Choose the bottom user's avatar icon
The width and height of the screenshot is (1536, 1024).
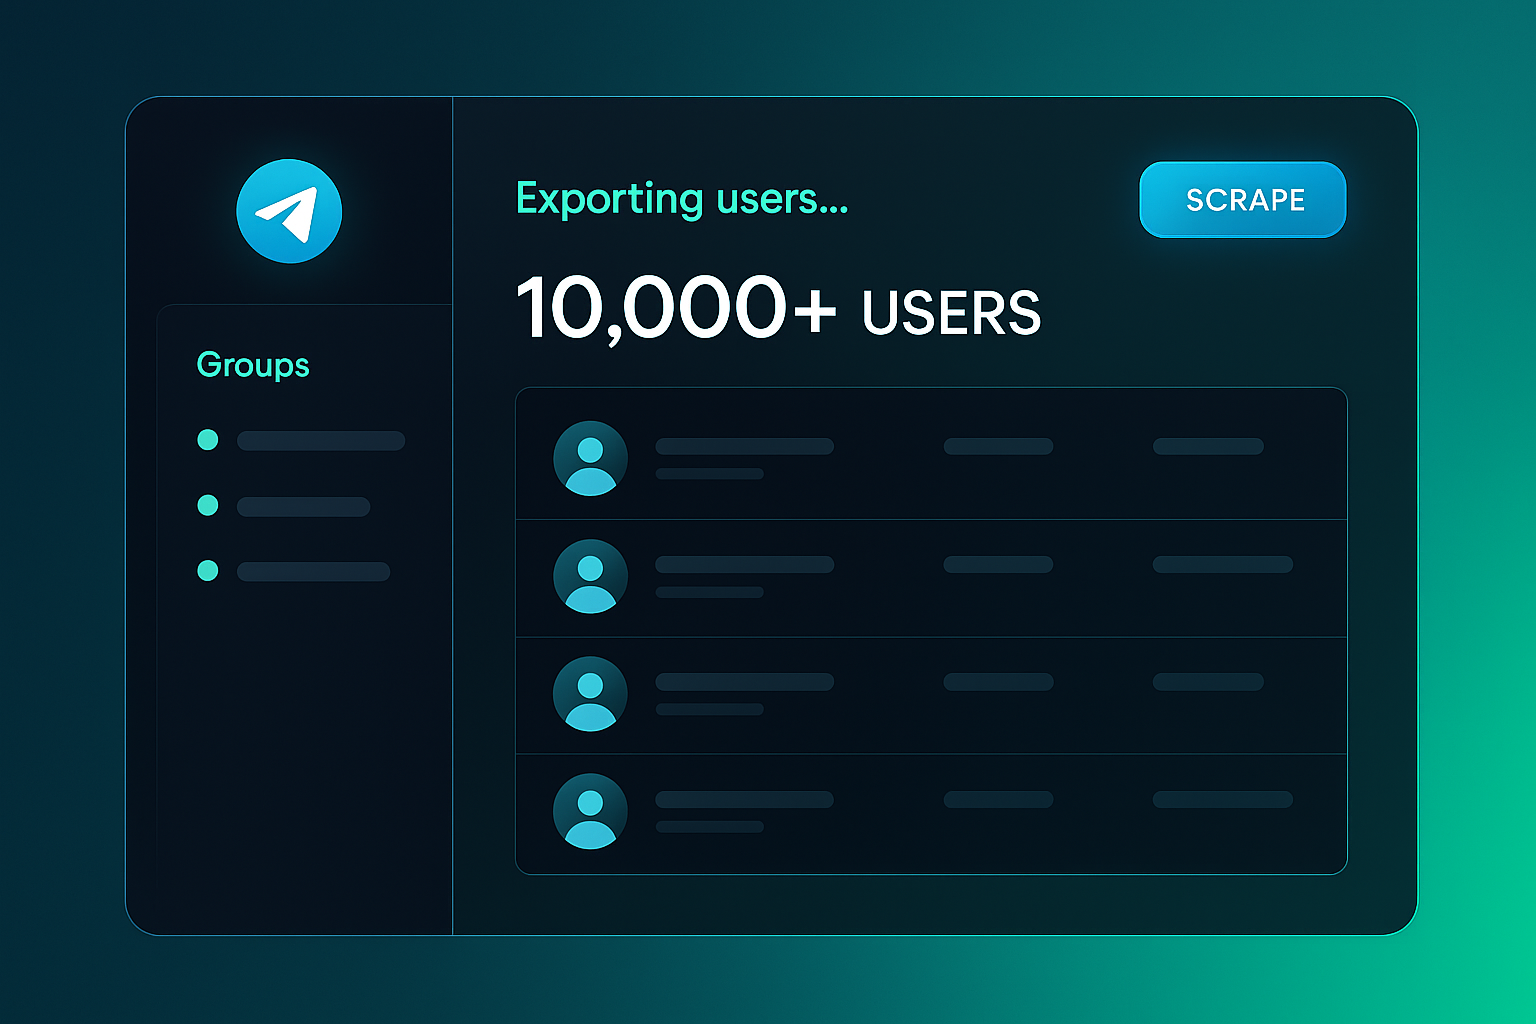tap(590, 811)
